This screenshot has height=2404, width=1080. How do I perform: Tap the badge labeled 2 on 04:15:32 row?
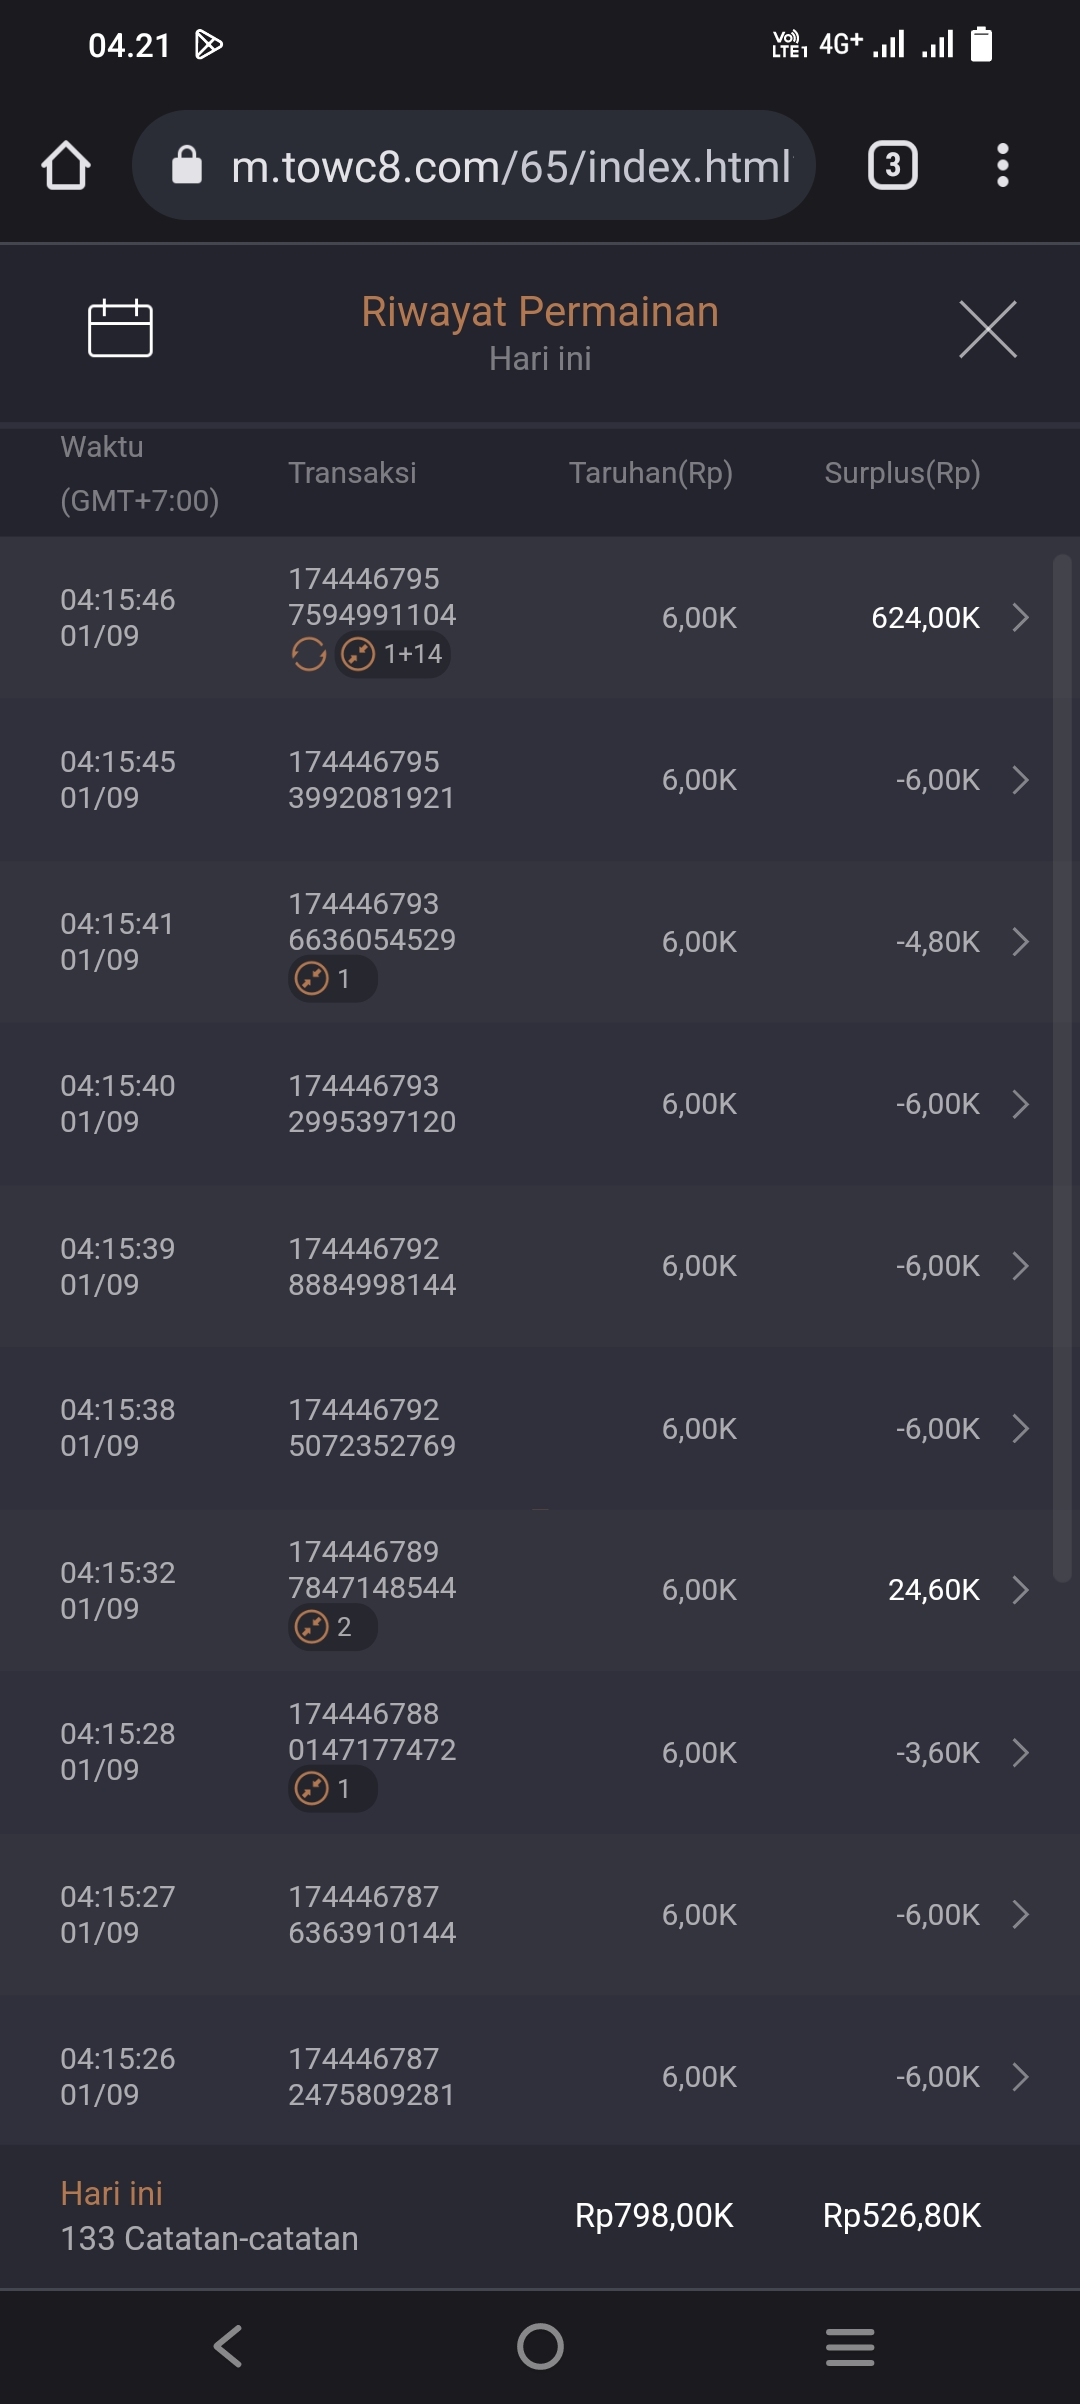(332, 1627)
